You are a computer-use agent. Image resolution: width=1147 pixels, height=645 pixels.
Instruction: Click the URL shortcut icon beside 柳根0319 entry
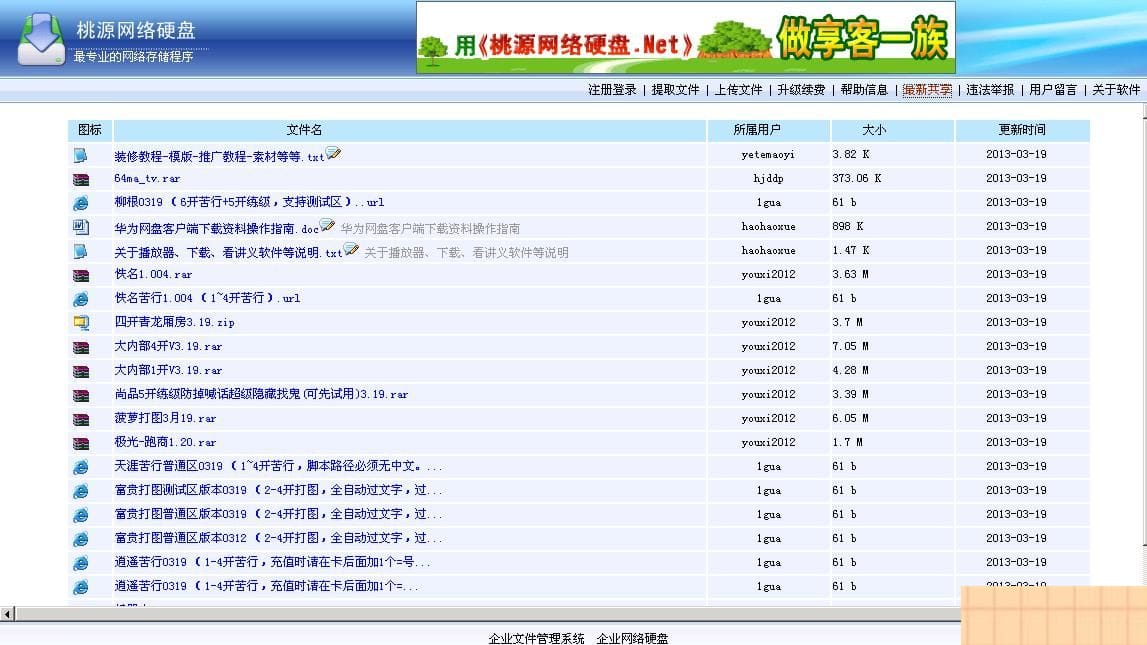click(x=81, y=202)
